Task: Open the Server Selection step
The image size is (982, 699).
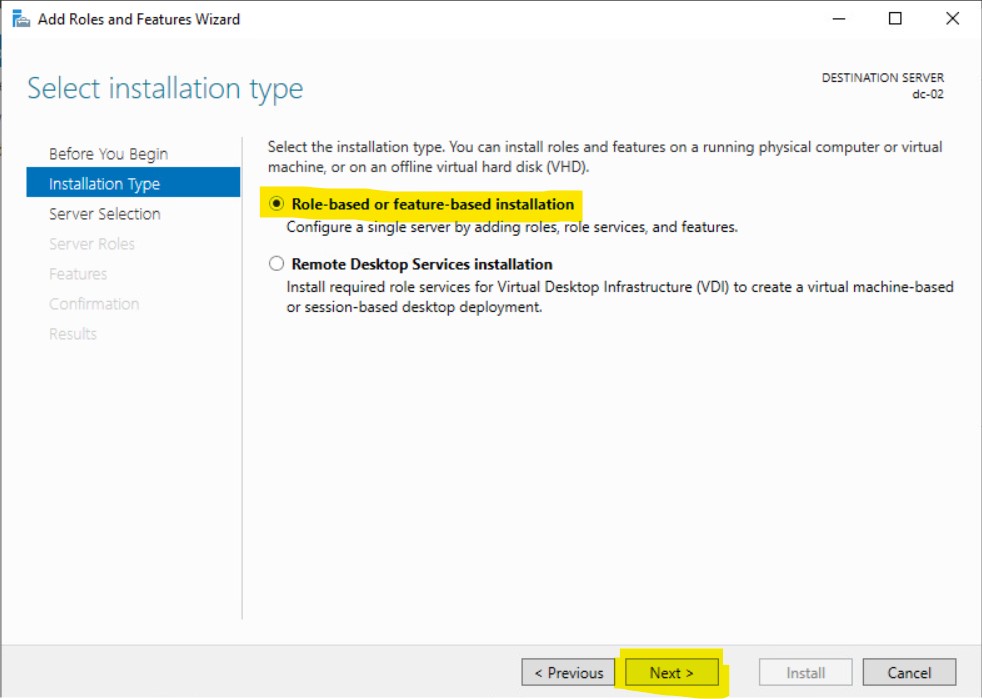Action: [104, 214]
